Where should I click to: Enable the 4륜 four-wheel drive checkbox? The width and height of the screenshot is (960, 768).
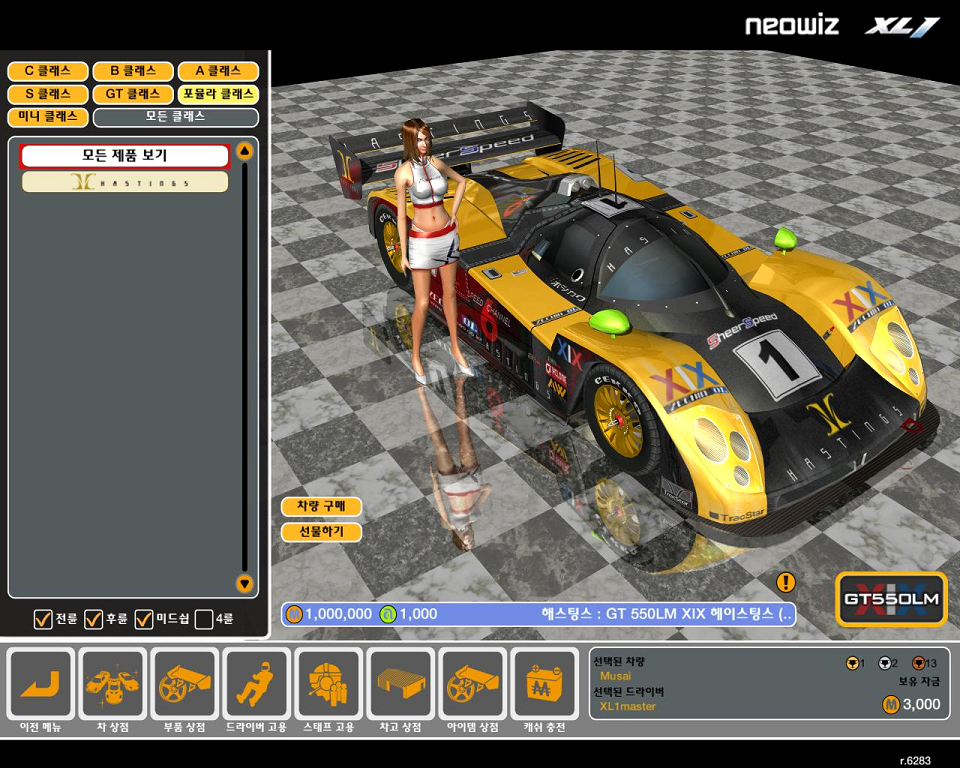[x=204, y=619]
